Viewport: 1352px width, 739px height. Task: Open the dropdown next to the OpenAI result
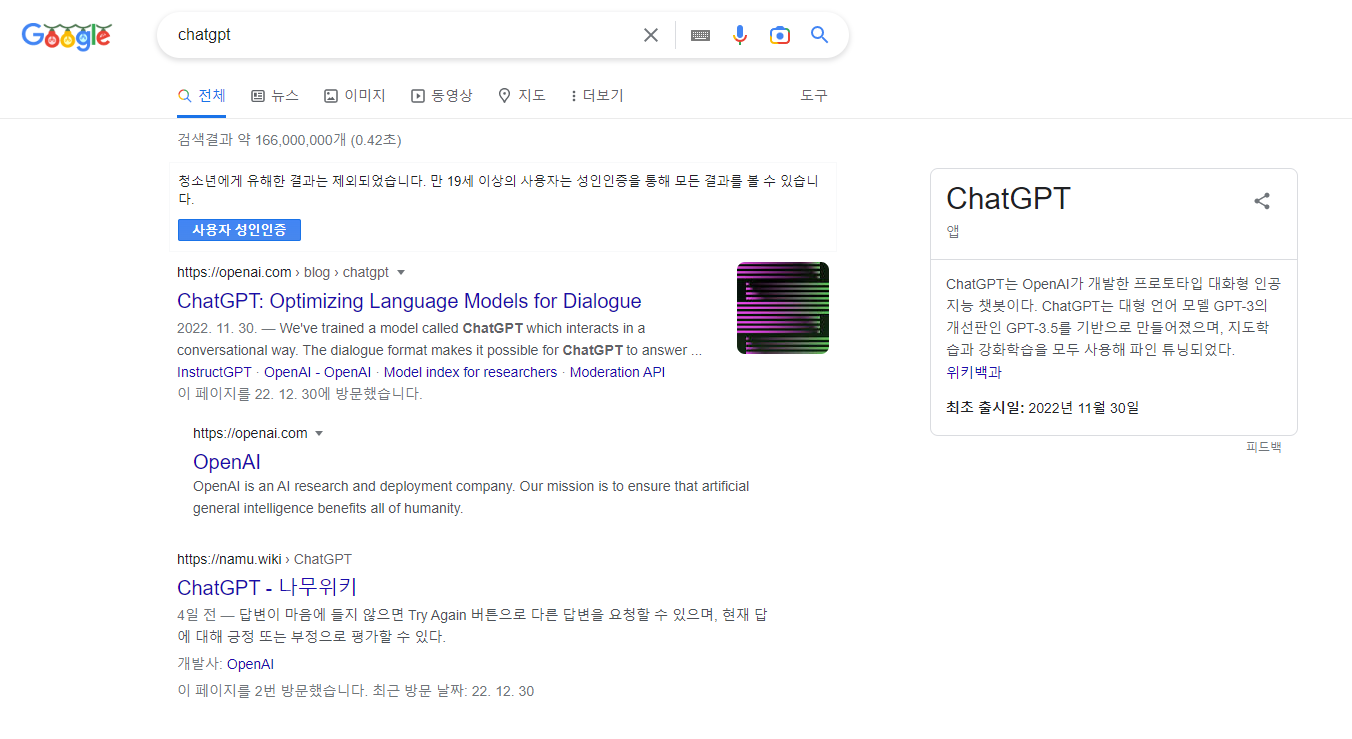pyautogui.click(x=319, y=432)
